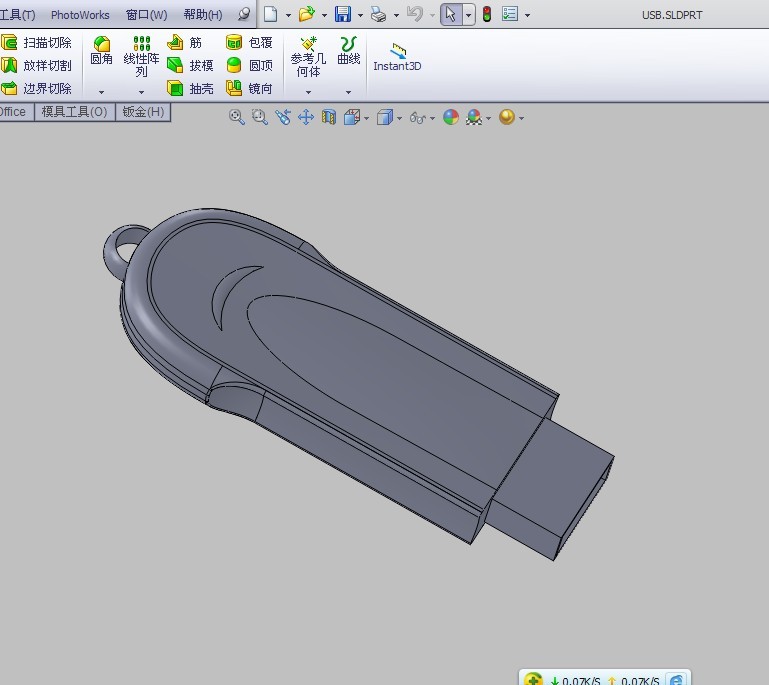Click the Undo arrow icon
The height and width of the screenshot is (685, 769).
pos(415,14)
